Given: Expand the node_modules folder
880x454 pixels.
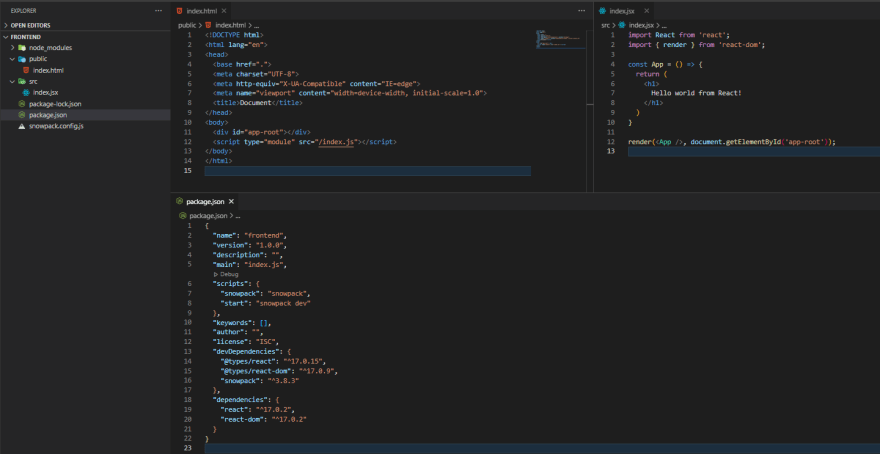Looking at the screenshot, I should (x=12, y=48).
